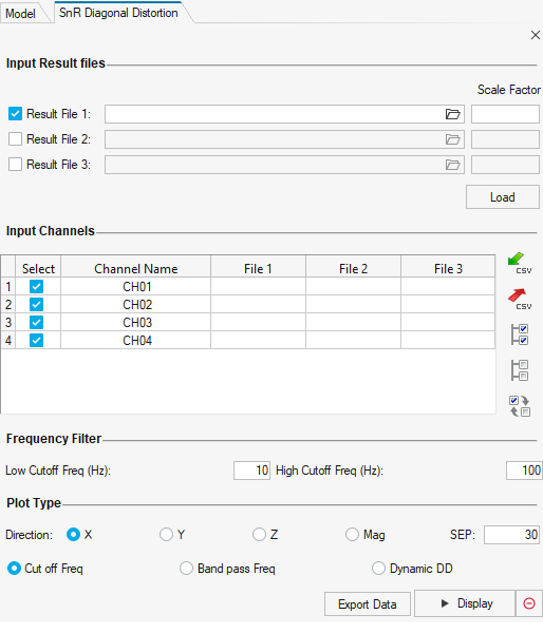Screen dimensions: 543x622
Task: Click the Load button
Action: coord(503,197)
